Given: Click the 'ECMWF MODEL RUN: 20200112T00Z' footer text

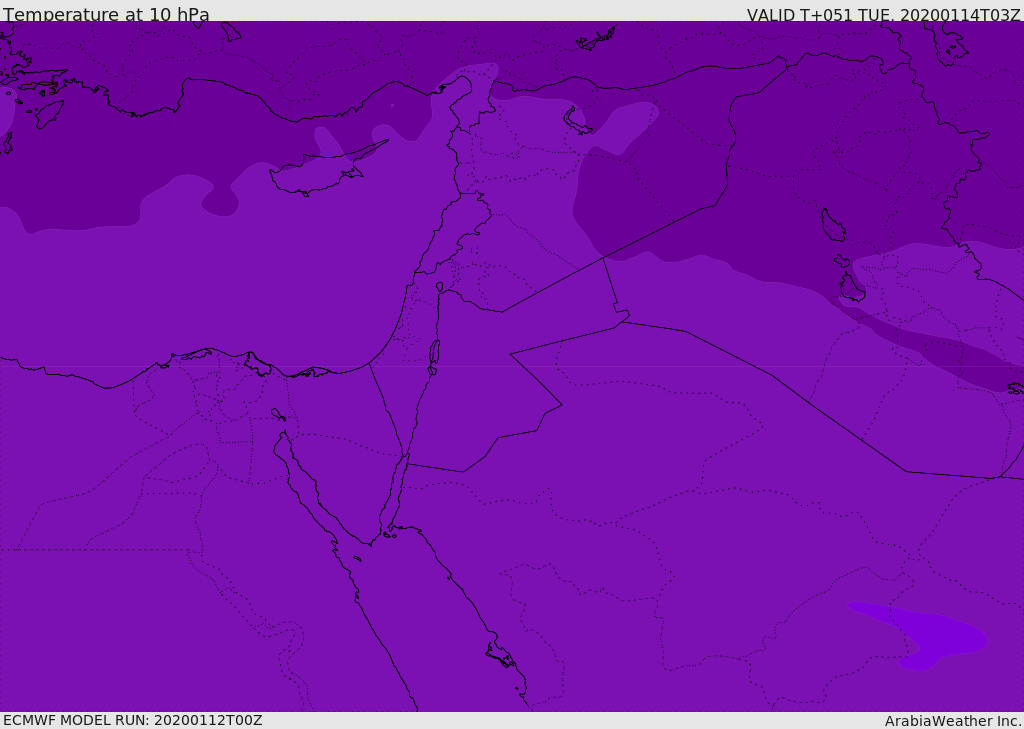Looking at the screenshot, I should pyautogui.click(x=133, y=720).
